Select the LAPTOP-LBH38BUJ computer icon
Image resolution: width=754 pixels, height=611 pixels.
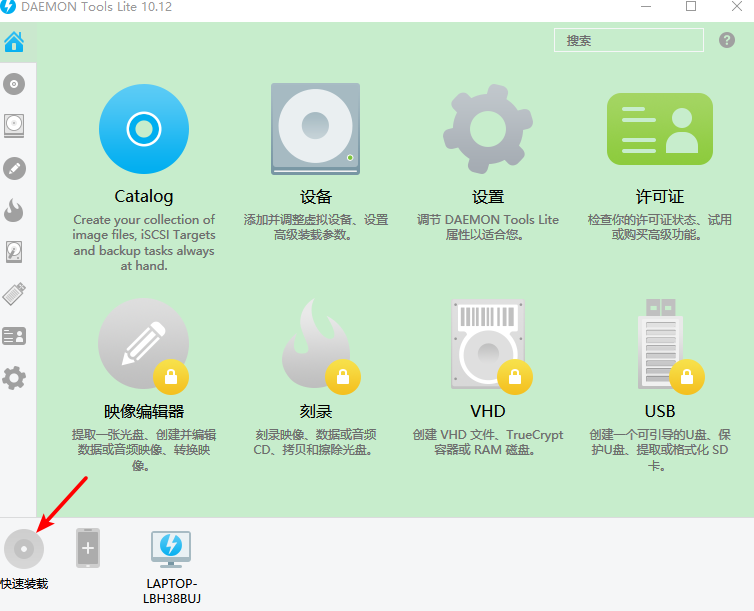pos(171,549)
